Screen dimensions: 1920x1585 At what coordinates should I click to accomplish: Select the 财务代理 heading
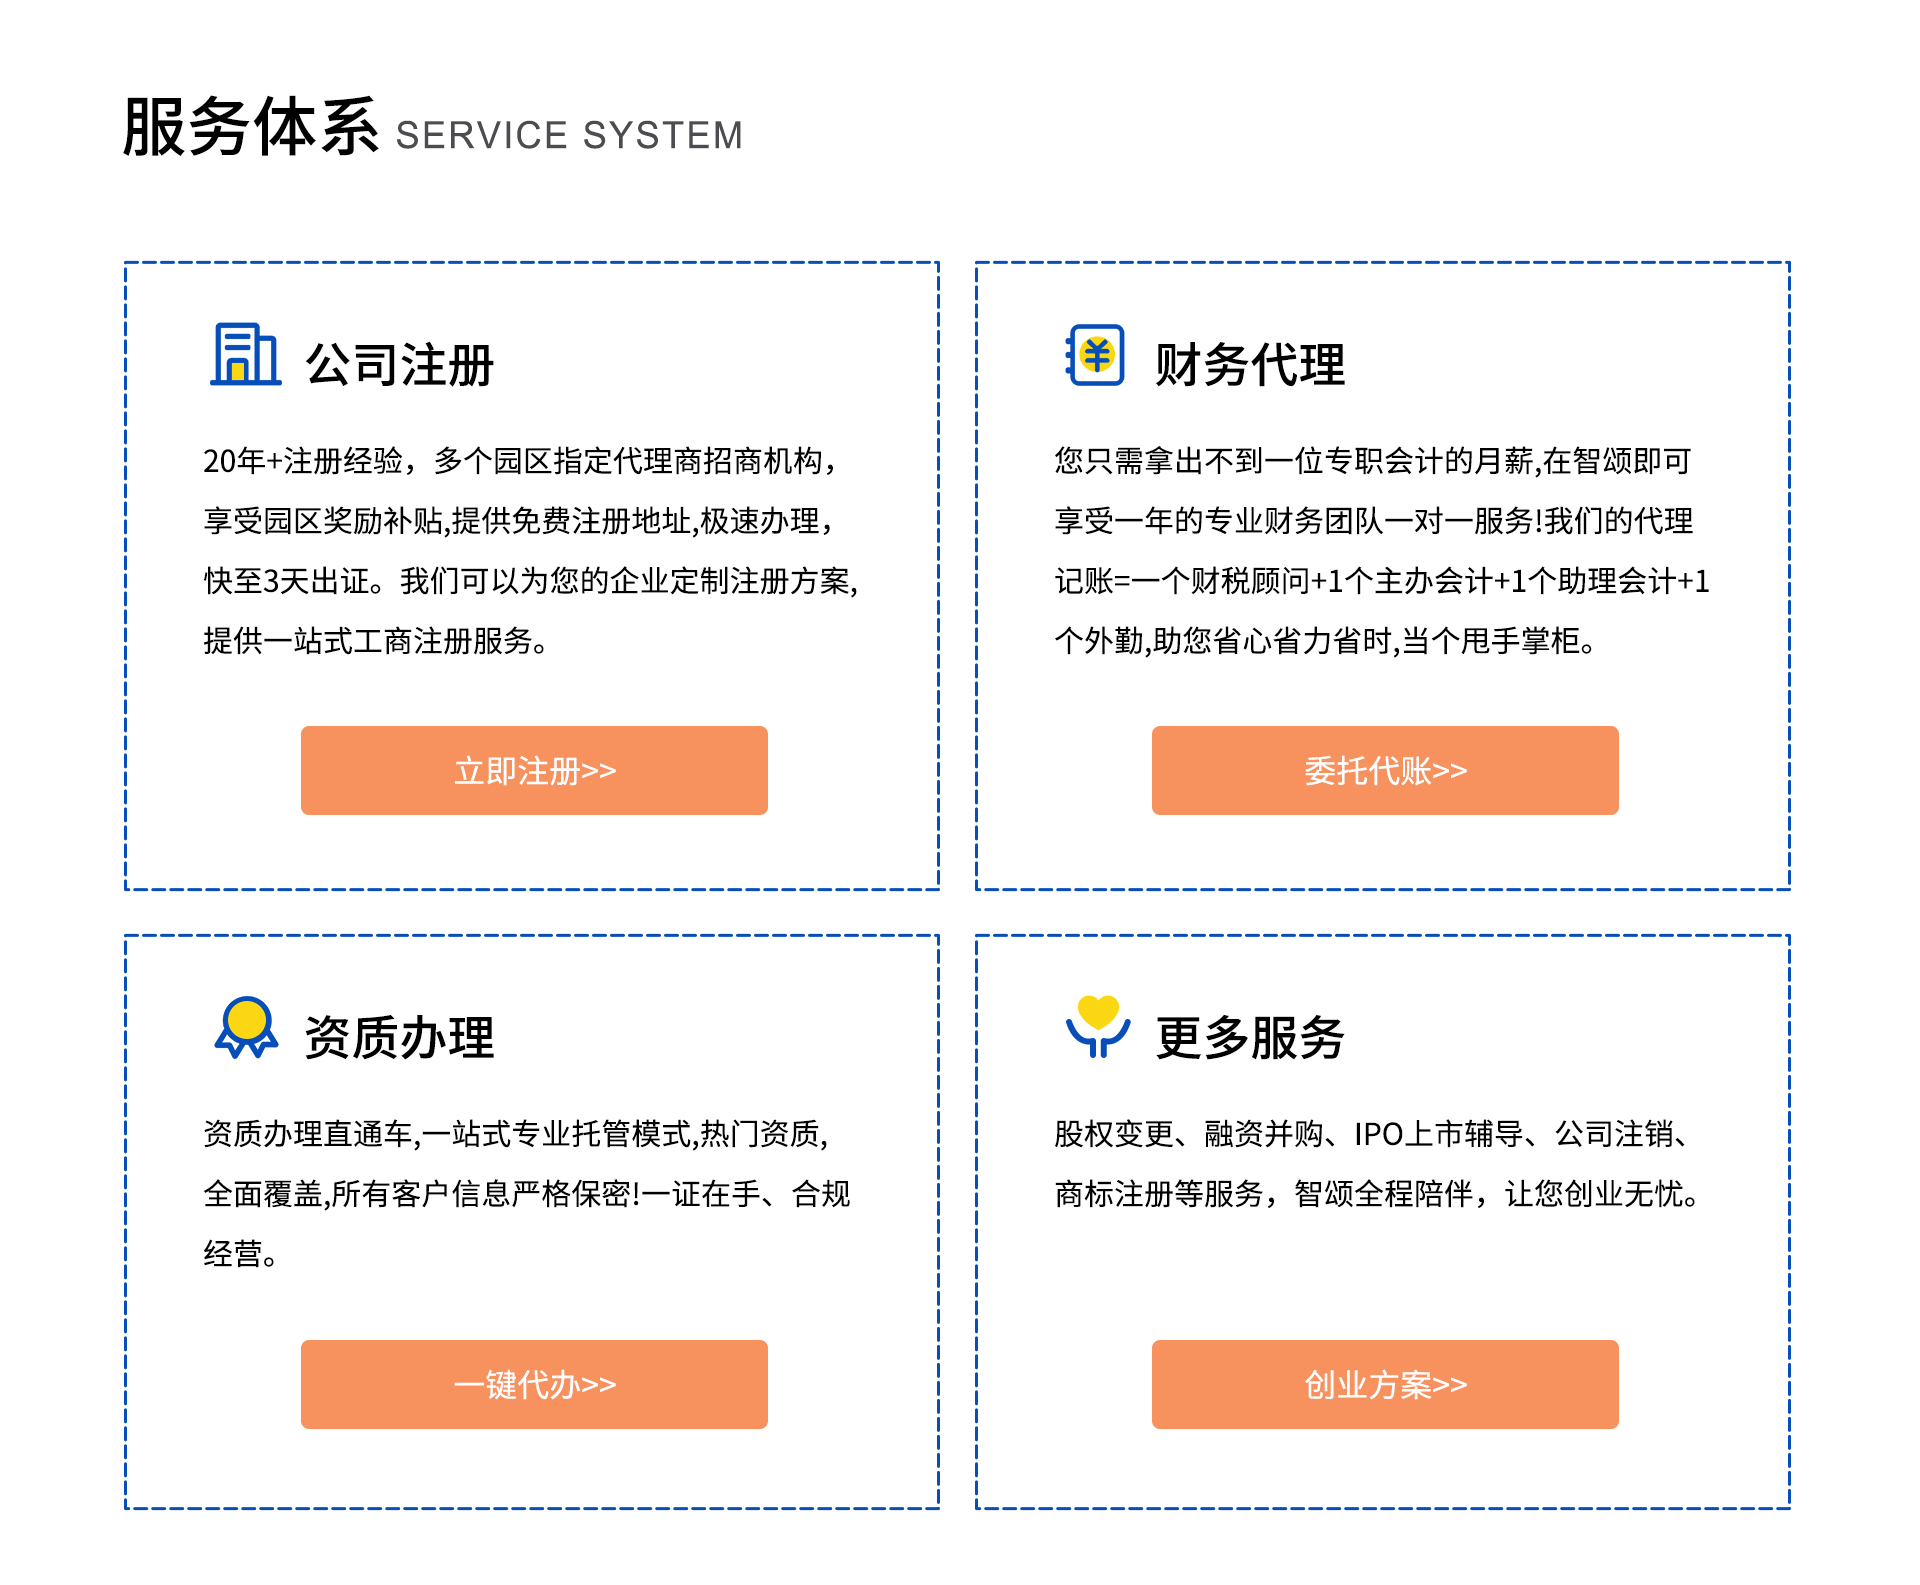point(1252,365)
